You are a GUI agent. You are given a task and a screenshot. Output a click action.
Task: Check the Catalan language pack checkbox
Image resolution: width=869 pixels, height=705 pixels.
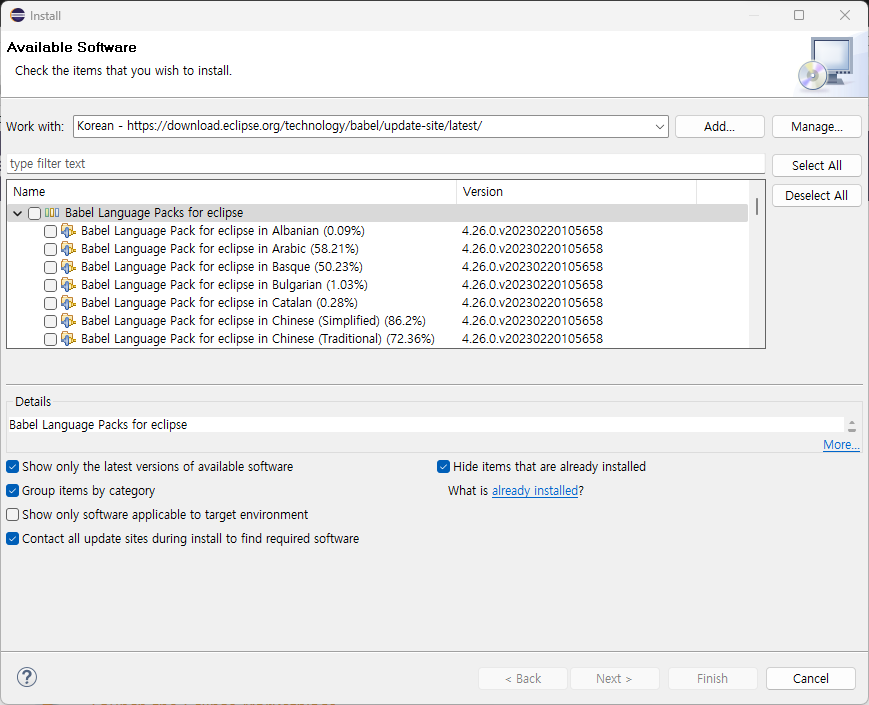click(x=50, y=303)
